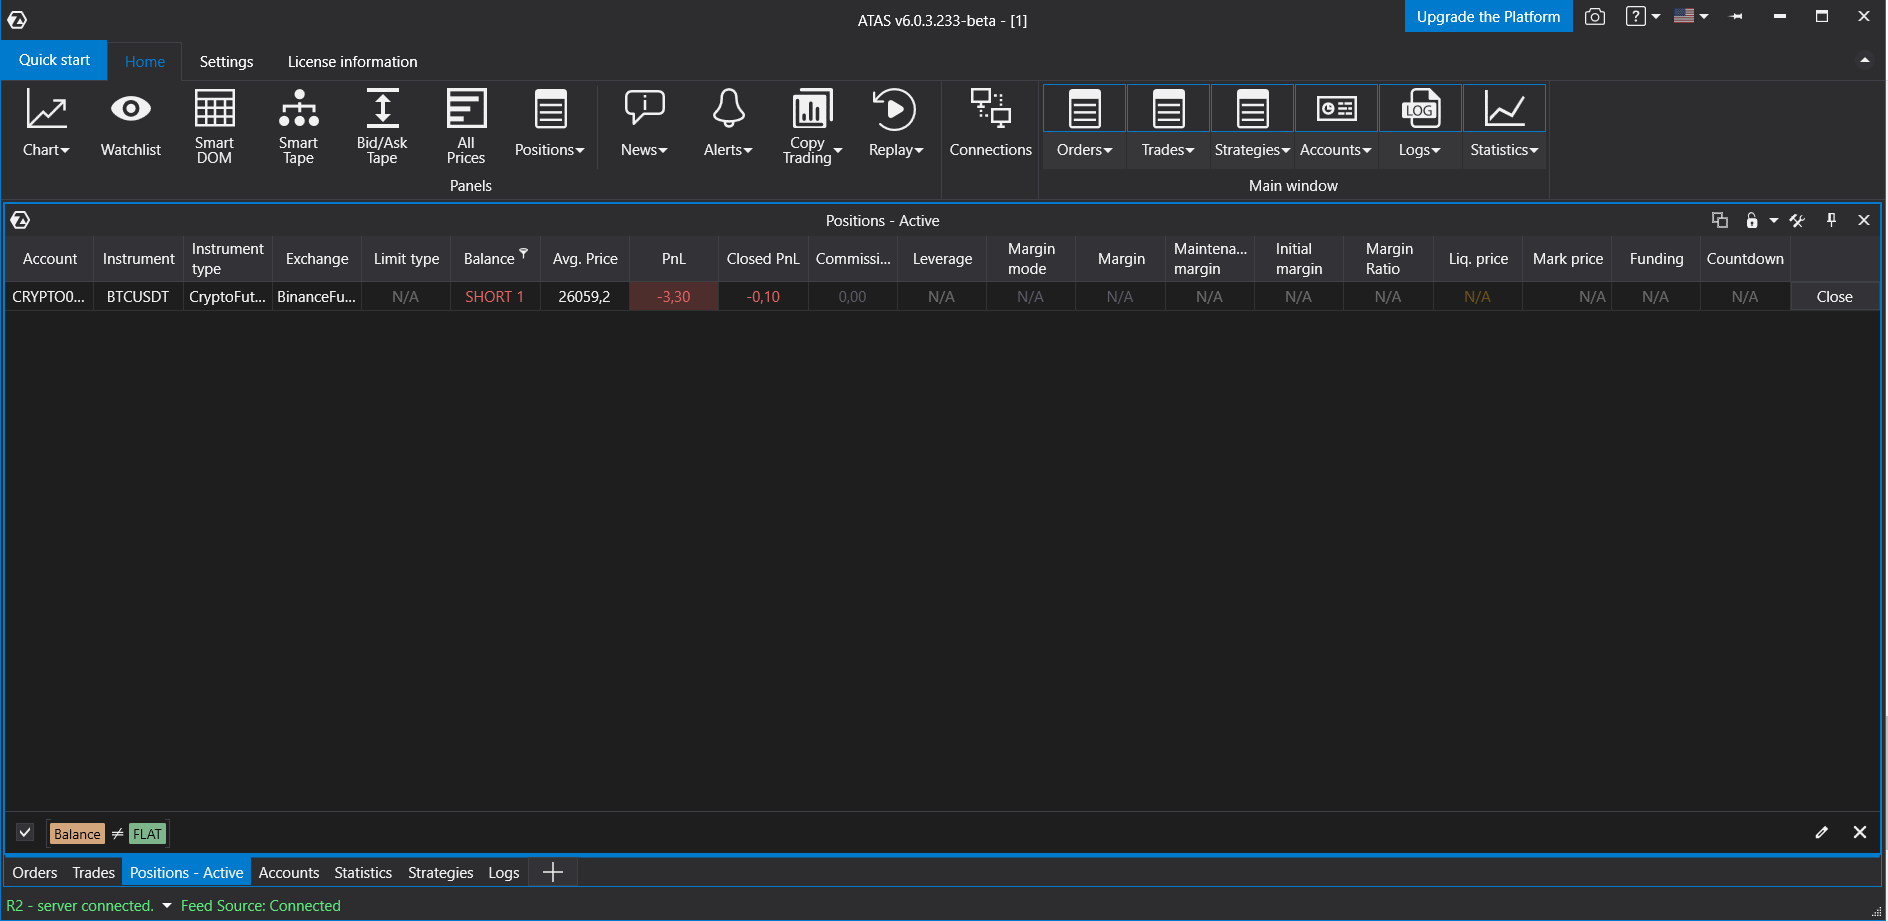Take a screenshot with the camera icon
1888x921 pixels.
1595,16
